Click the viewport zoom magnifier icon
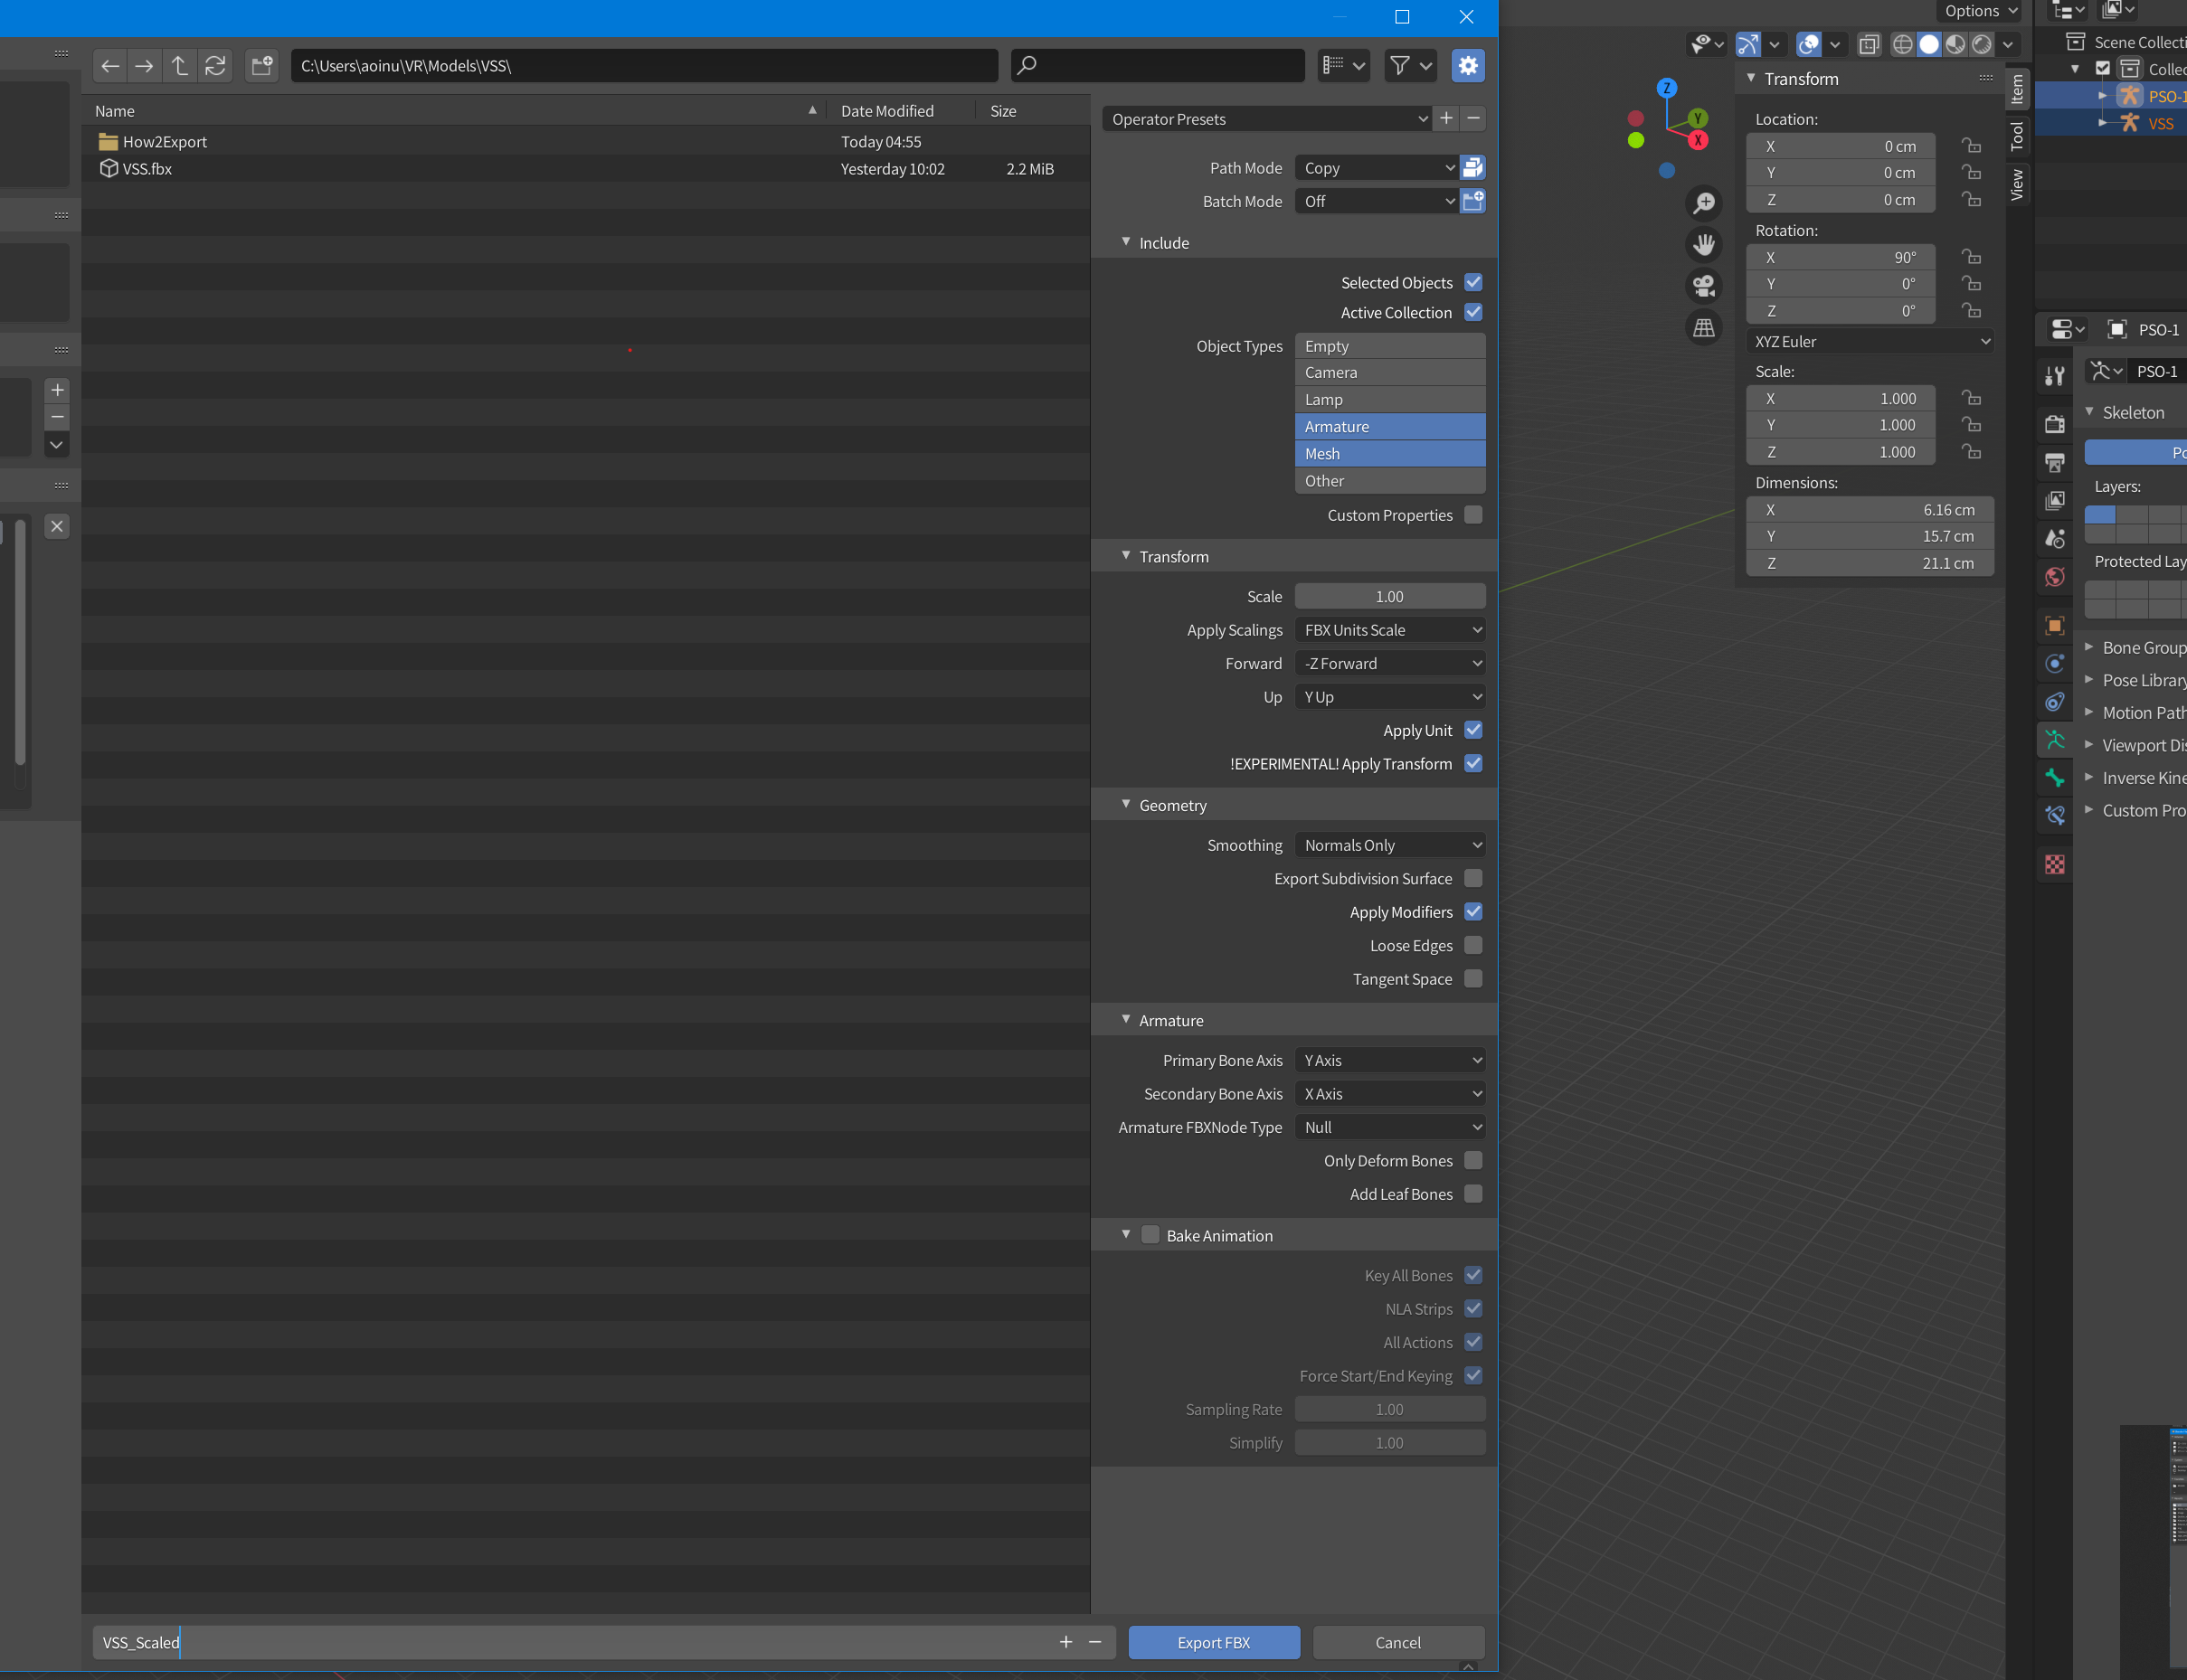 1704,203
